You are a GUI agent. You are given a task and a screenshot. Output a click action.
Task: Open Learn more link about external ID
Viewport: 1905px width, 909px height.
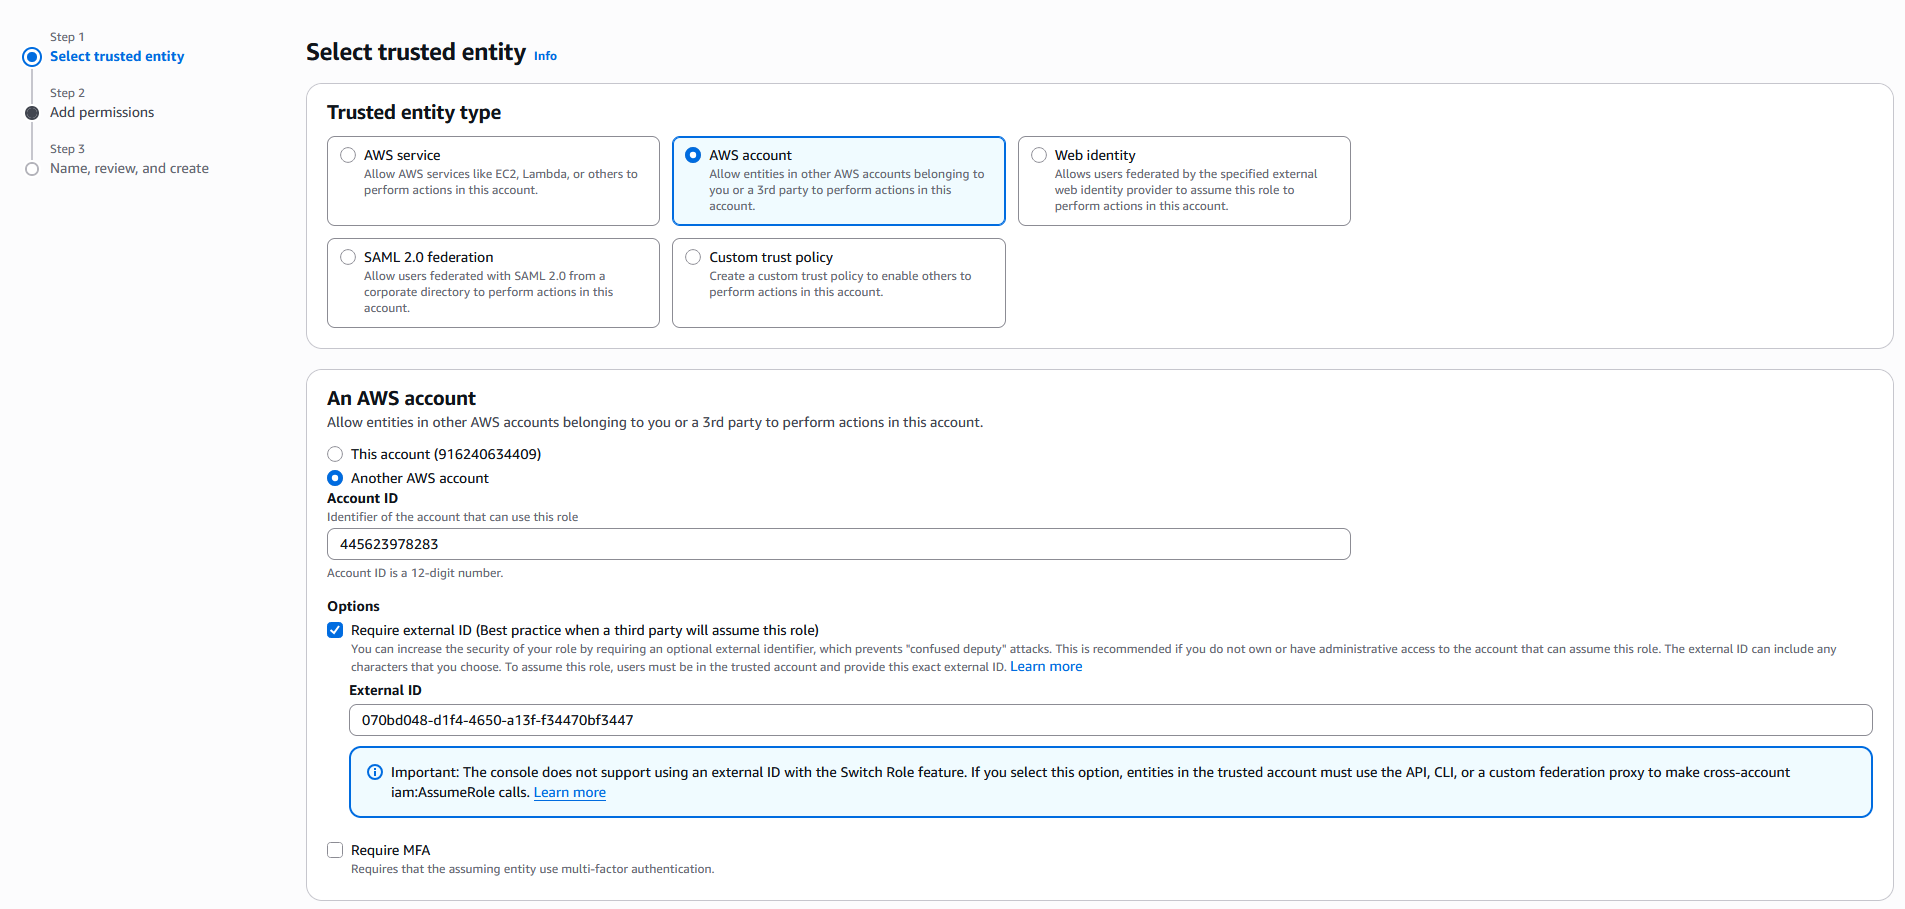click(1046, 667)
